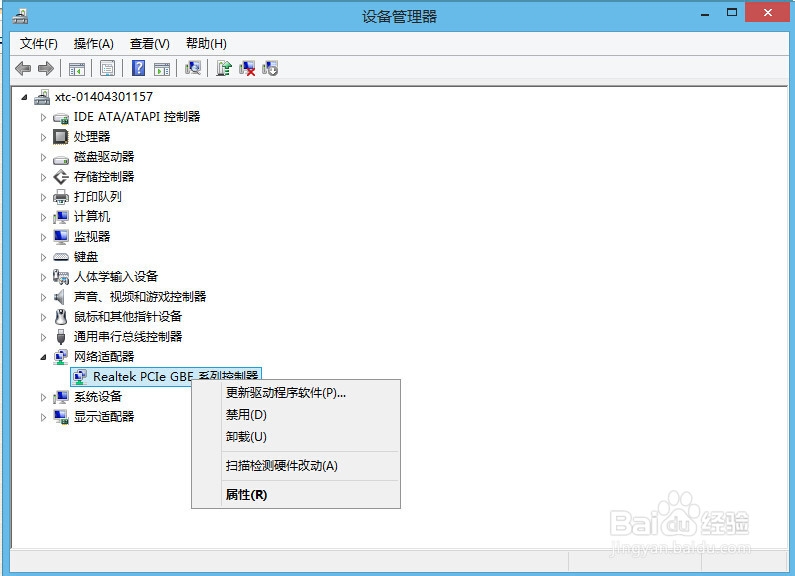Click the Uninstall device toolbar icon

(247, 68)
